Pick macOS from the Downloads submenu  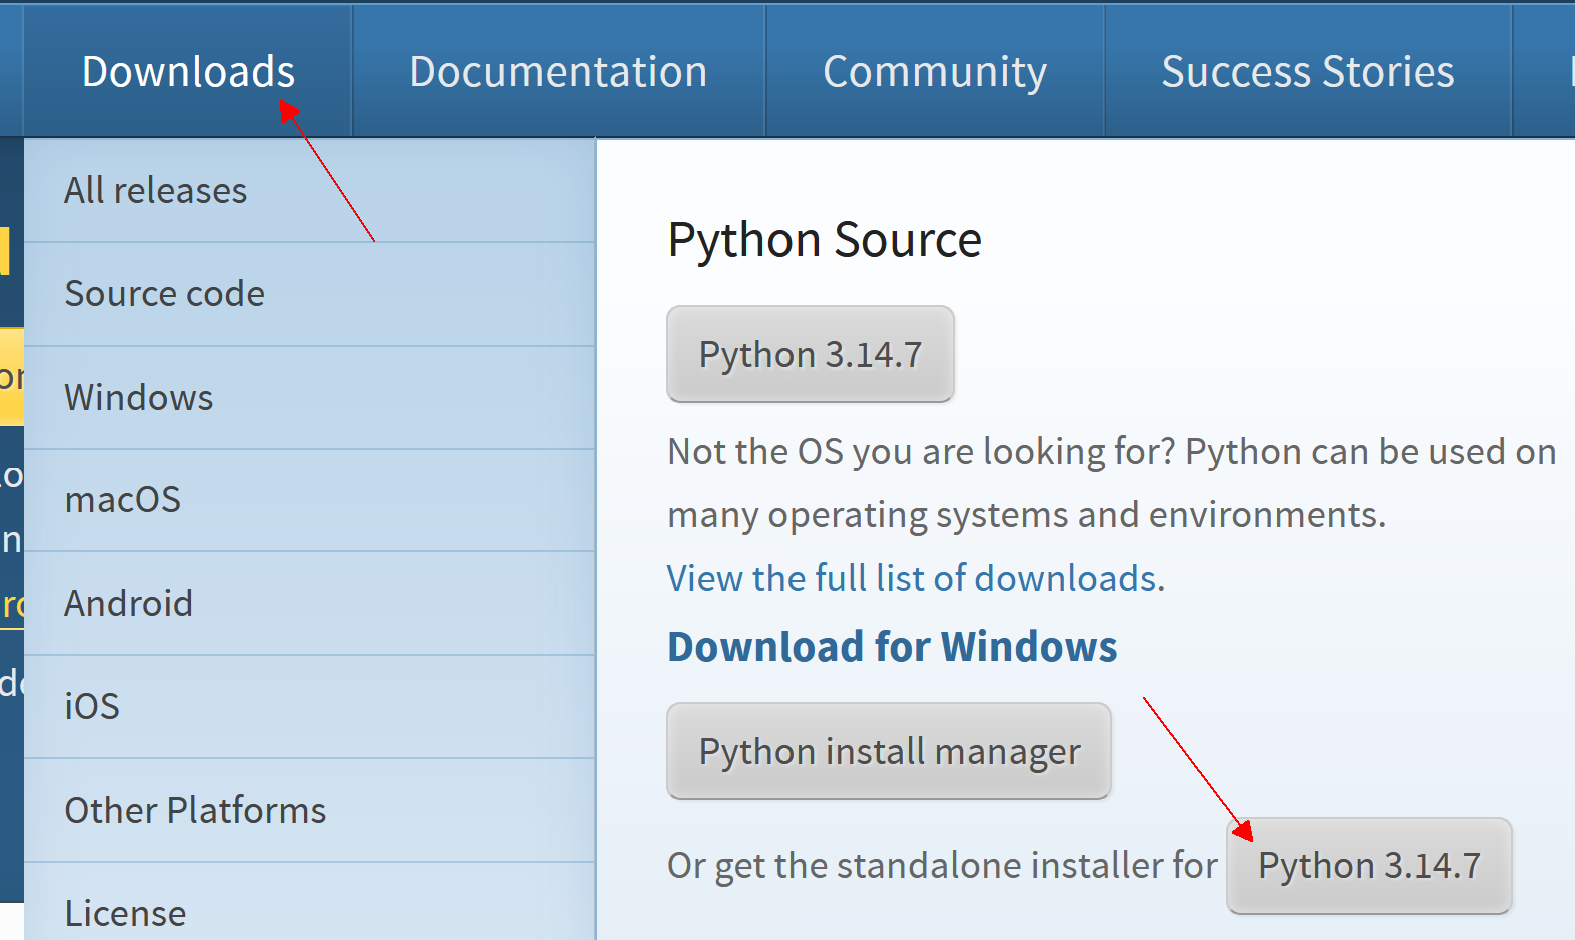point(309,500)
